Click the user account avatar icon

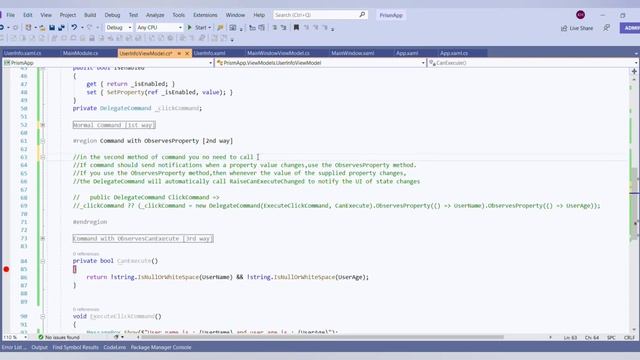(580, 15)
